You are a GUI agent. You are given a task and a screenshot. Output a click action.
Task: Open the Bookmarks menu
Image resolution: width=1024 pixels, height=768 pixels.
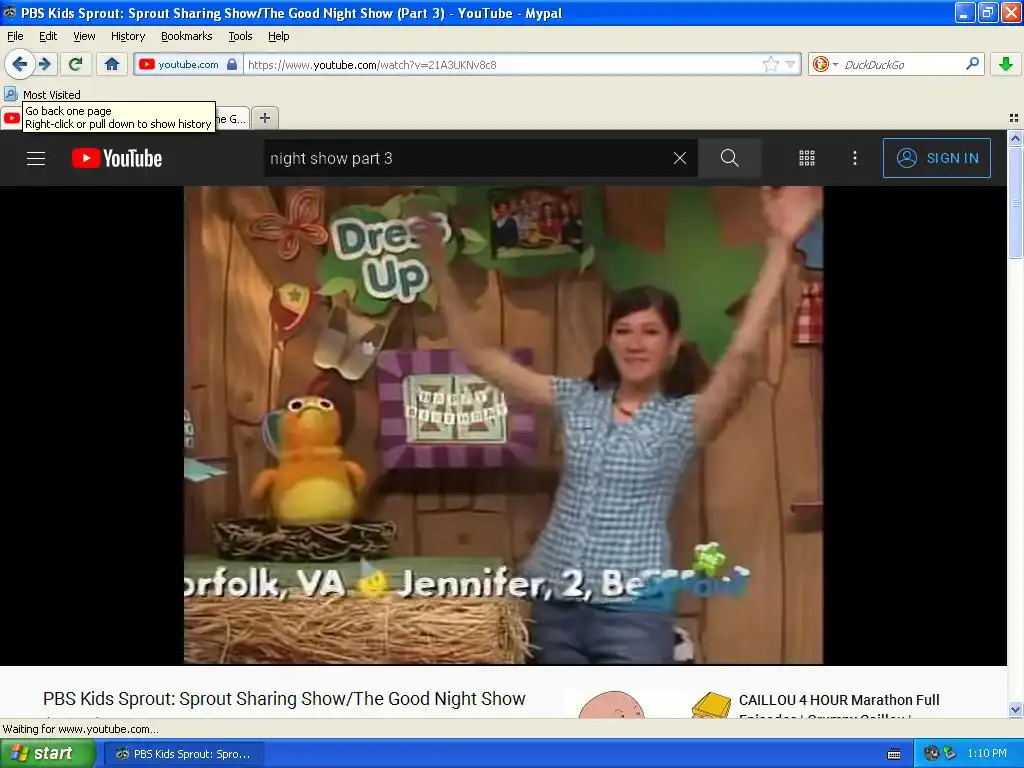pyautogui.click(x=186, y=36)
